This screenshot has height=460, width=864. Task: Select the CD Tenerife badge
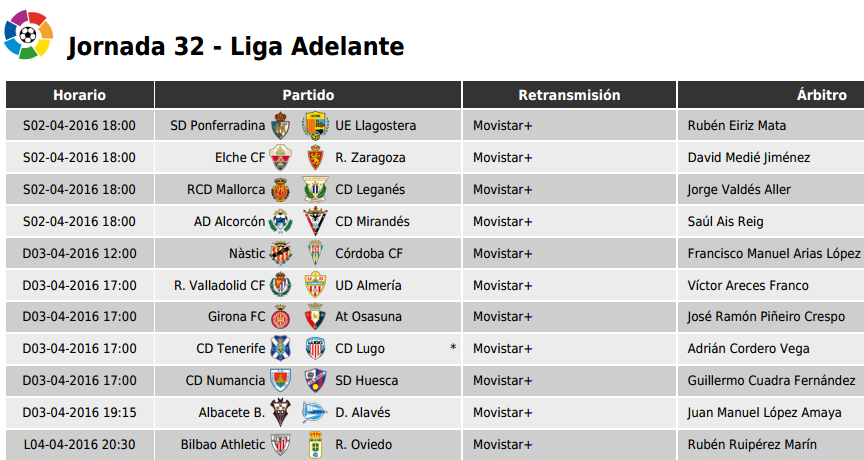tap(280, 349)
